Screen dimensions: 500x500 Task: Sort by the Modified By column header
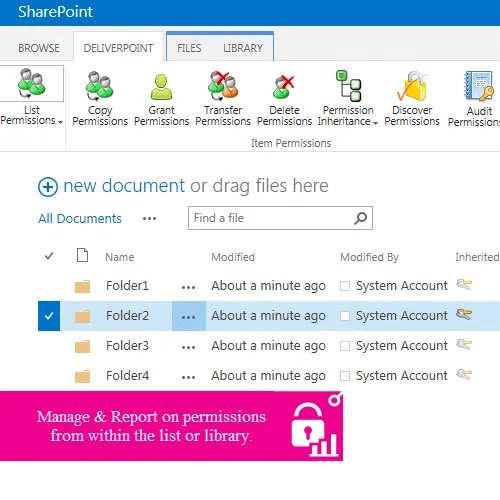(369, 257)
